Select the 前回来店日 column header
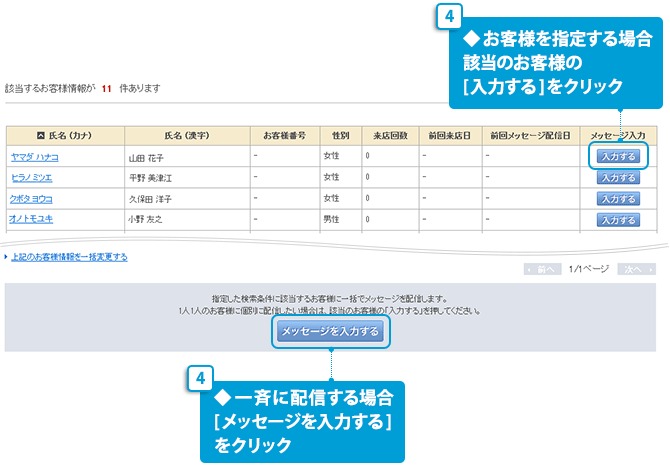The width and height of the screenshot is (670, 465). click(x=450, y=135)
